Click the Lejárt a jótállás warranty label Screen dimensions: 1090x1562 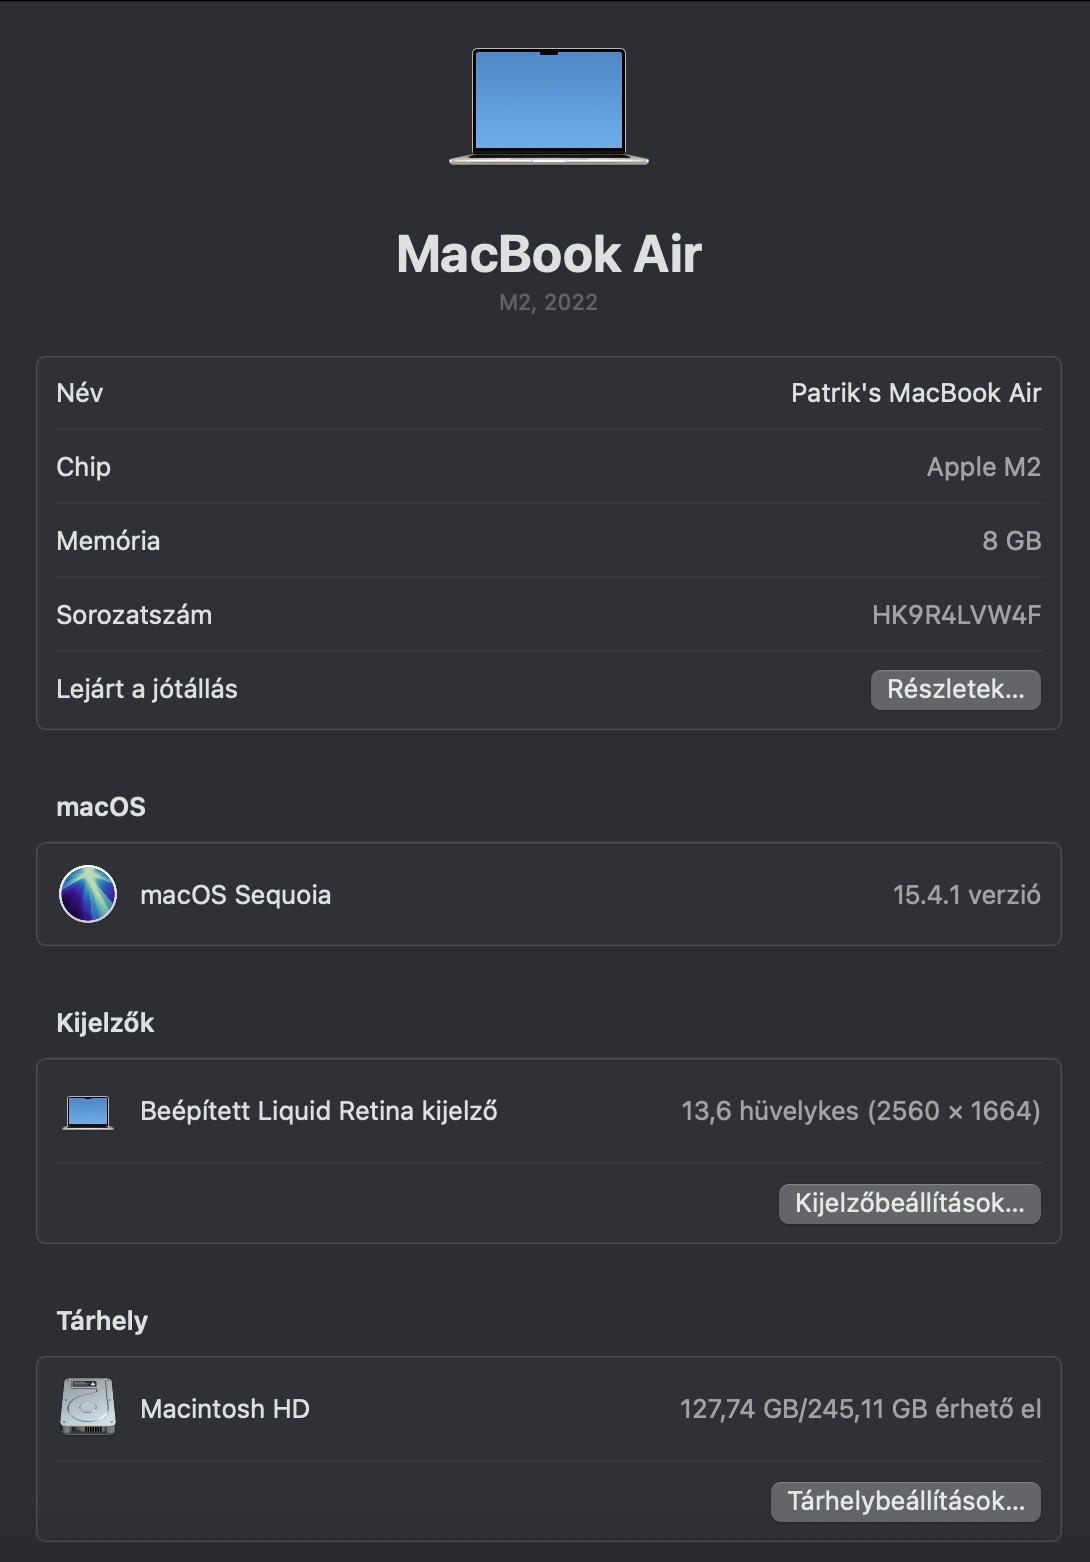point(147,689)
